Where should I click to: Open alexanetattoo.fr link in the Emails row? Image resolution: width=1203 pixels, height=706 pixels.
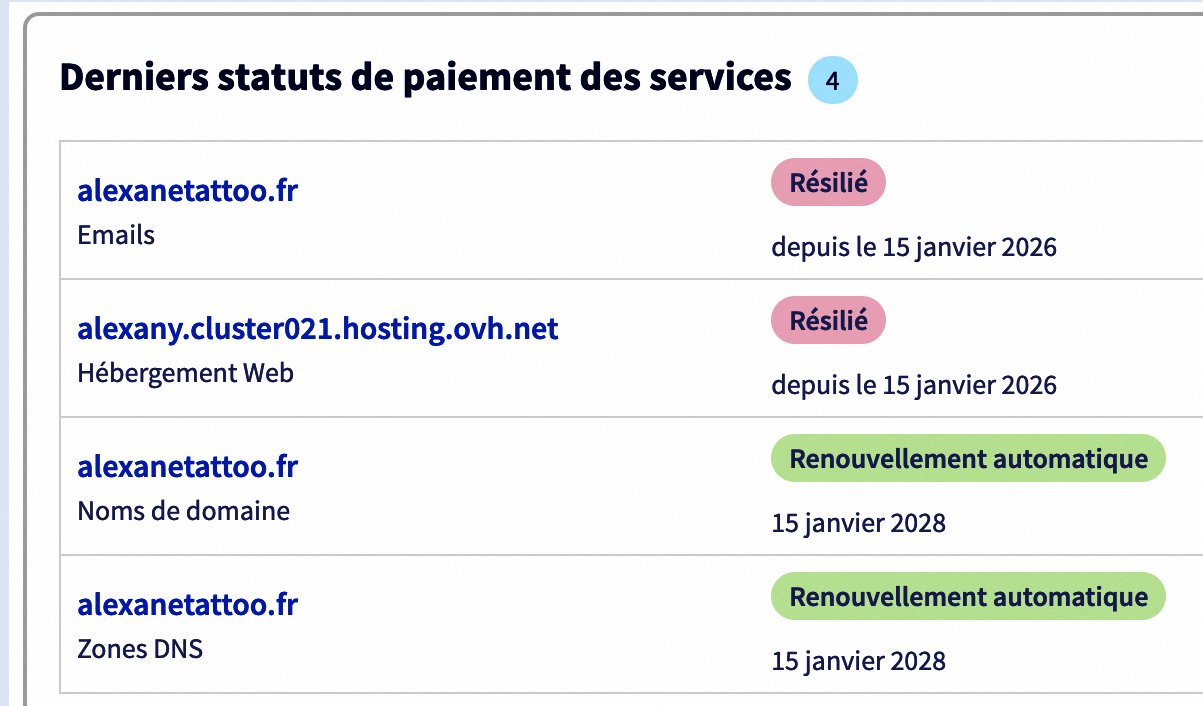tap(187, 190)
